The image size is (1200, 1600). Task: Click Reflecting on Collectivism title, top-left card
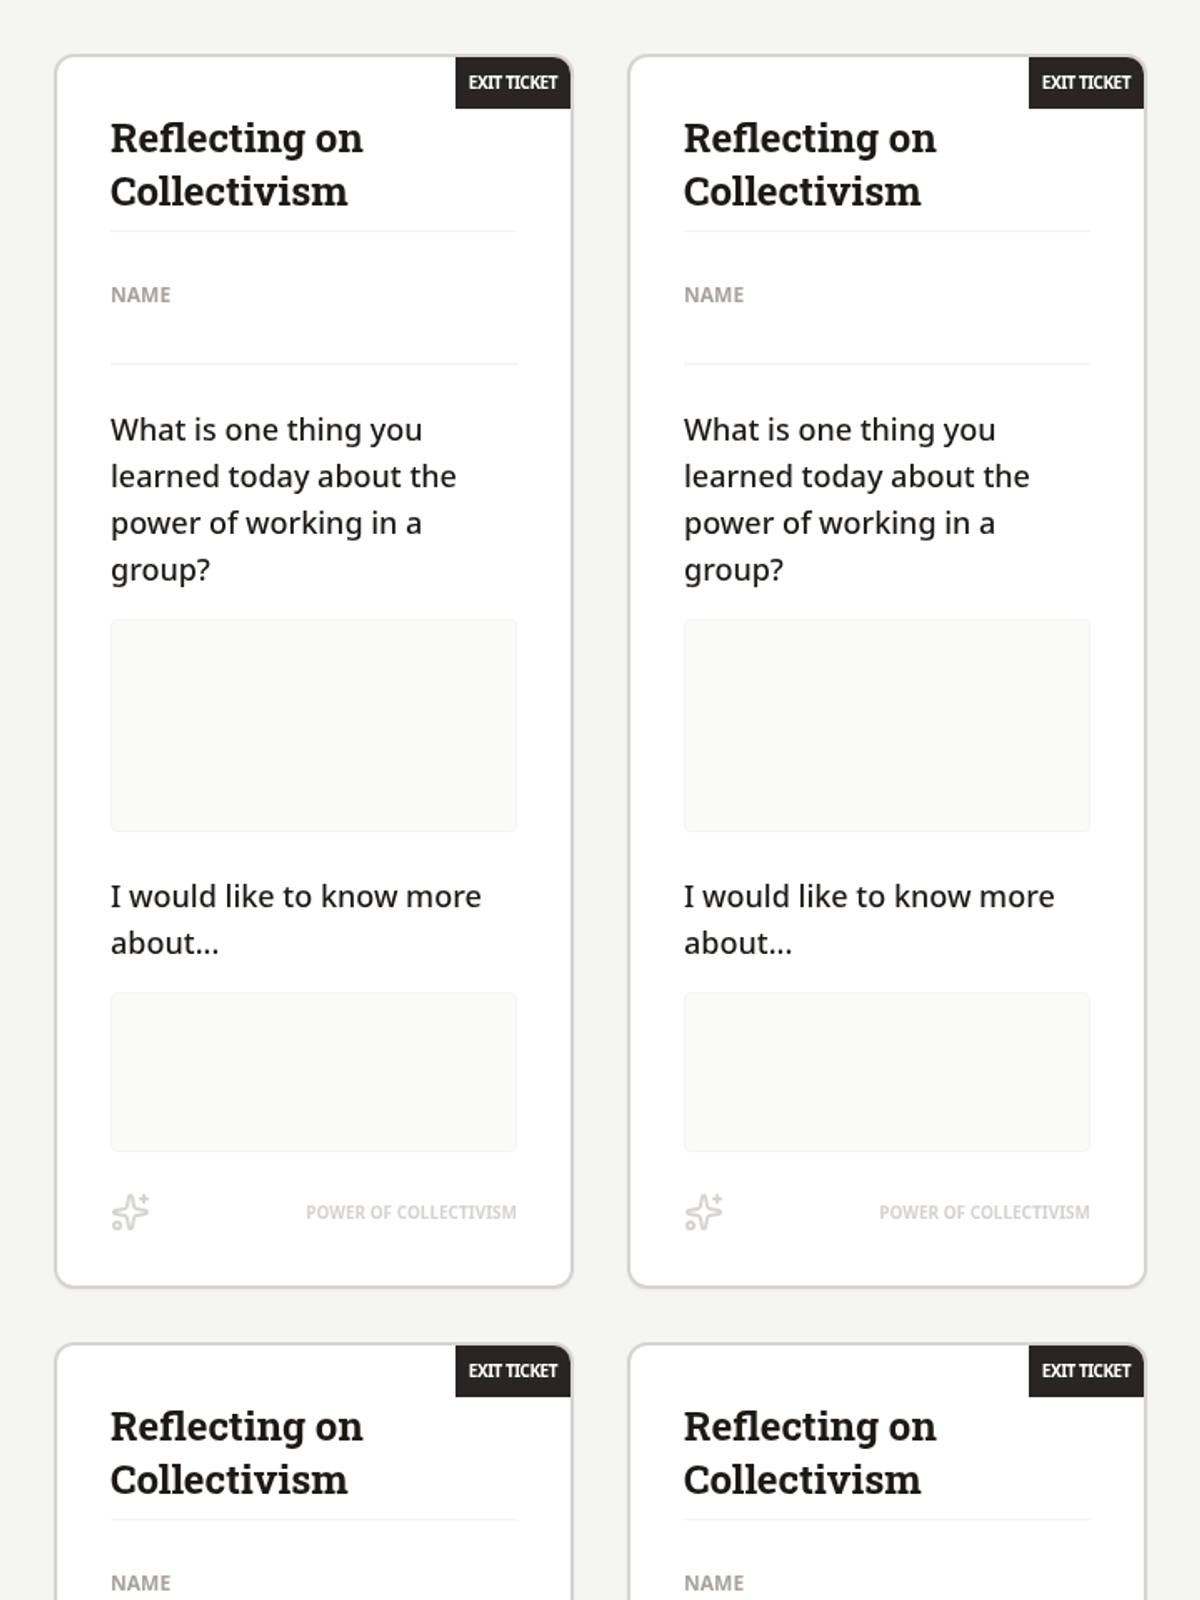(x=237, y=165)
